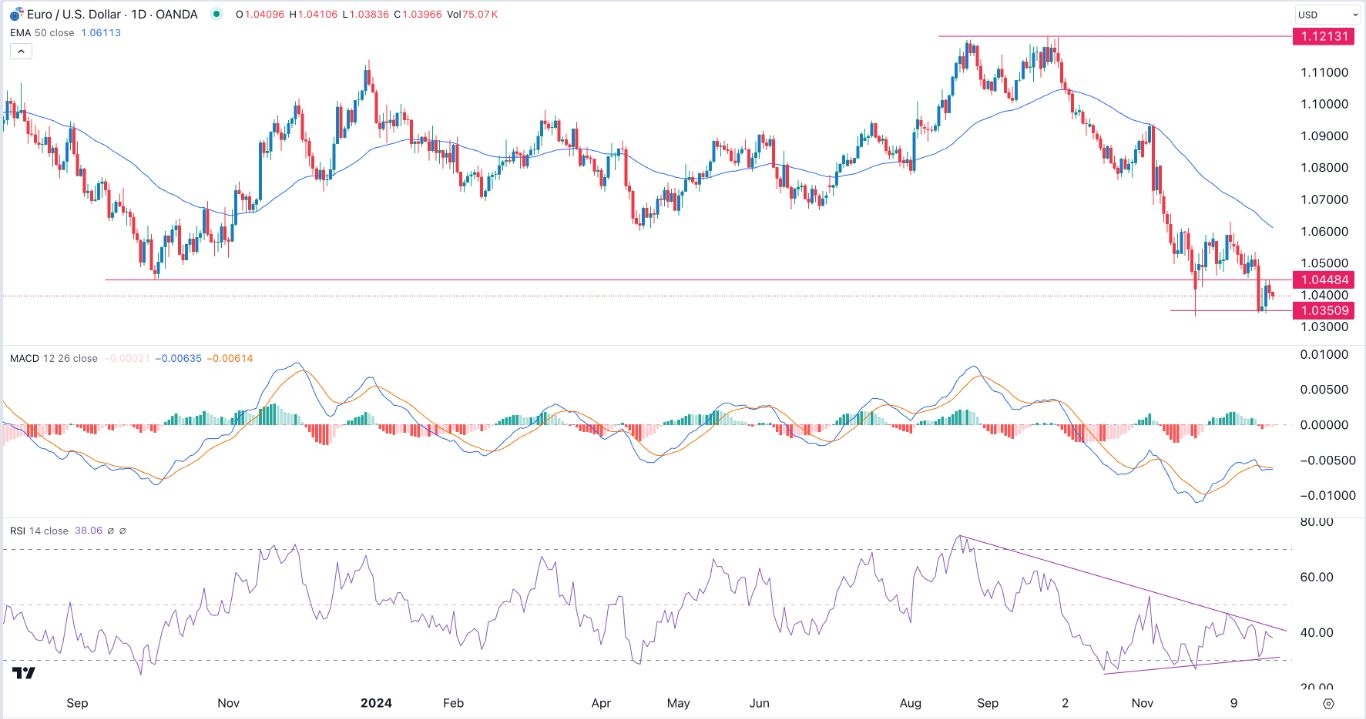The height and width of the screenshot is (719, 1366).
Task: Click the EUR/USD currency pair flag icon
Action: pos(14,14)
